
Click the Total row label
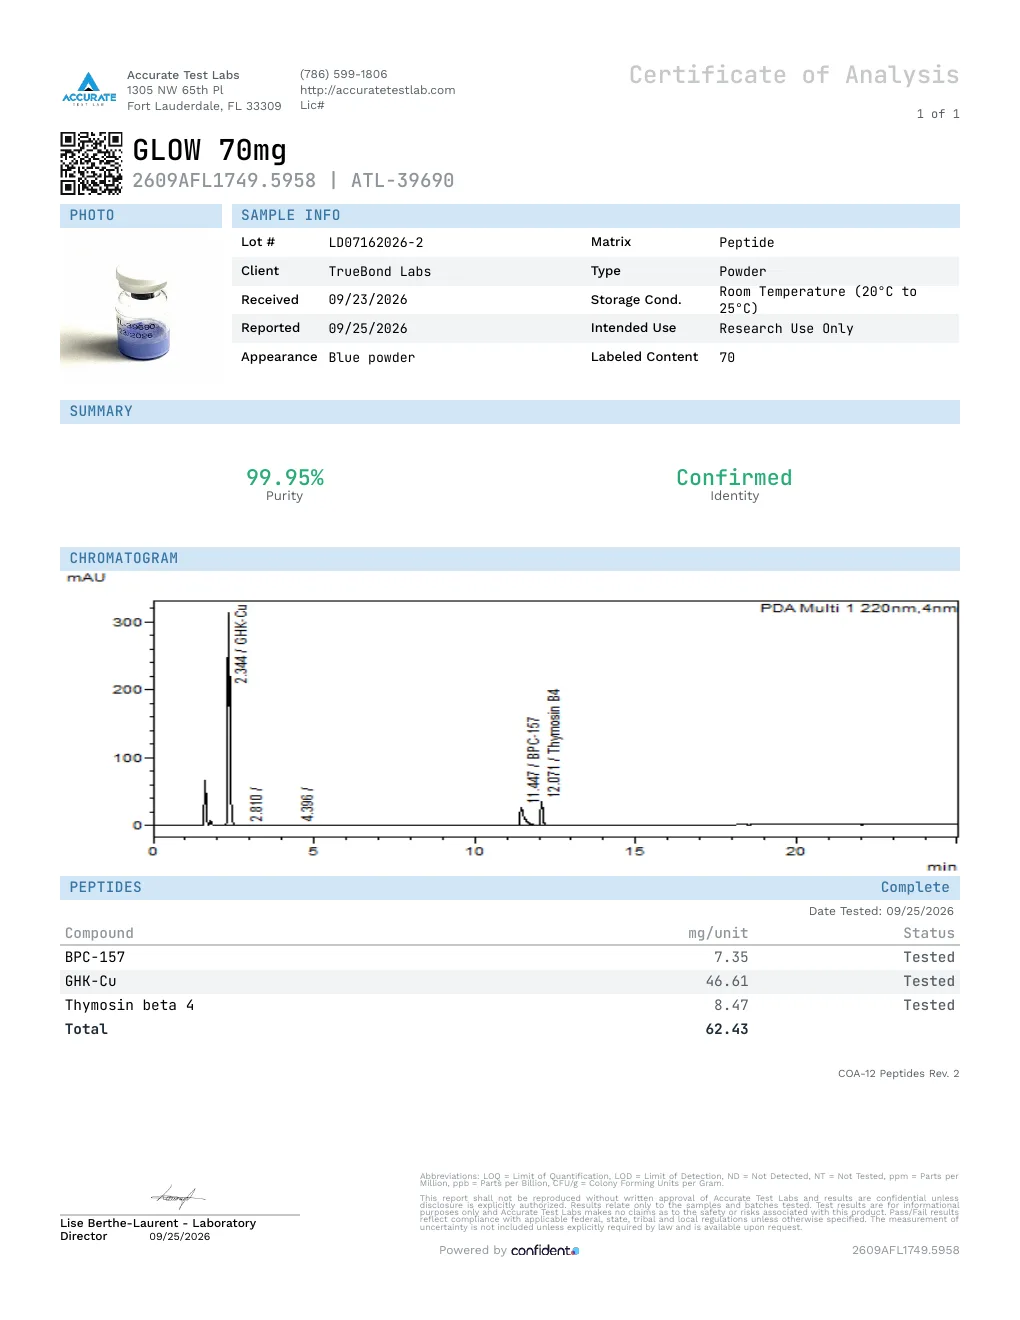[86, 1030]
